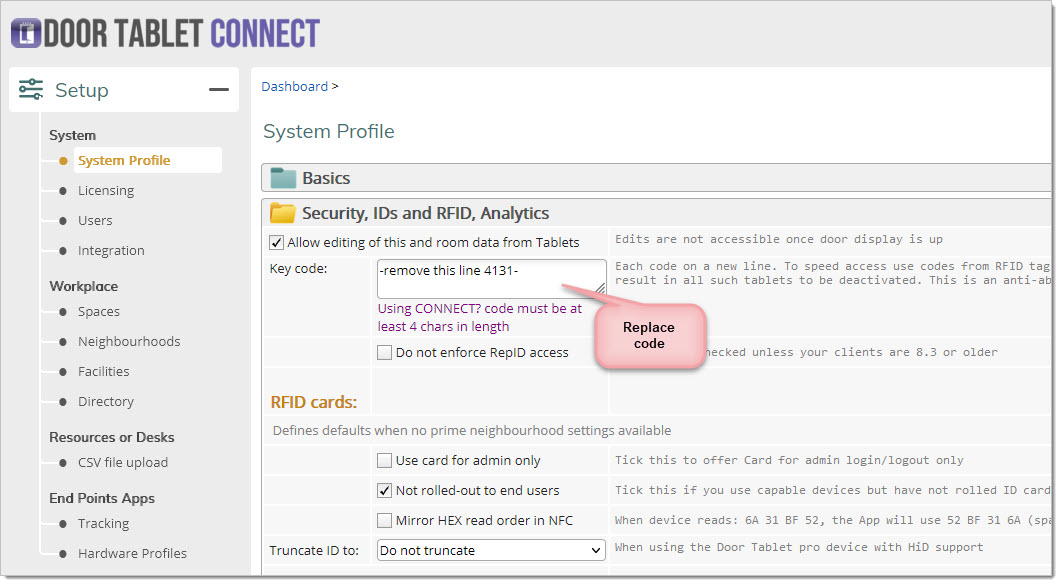This screenshot has width=1060, height=584.
Task: Open the Integration sidebar item
Action: [111, 250]
